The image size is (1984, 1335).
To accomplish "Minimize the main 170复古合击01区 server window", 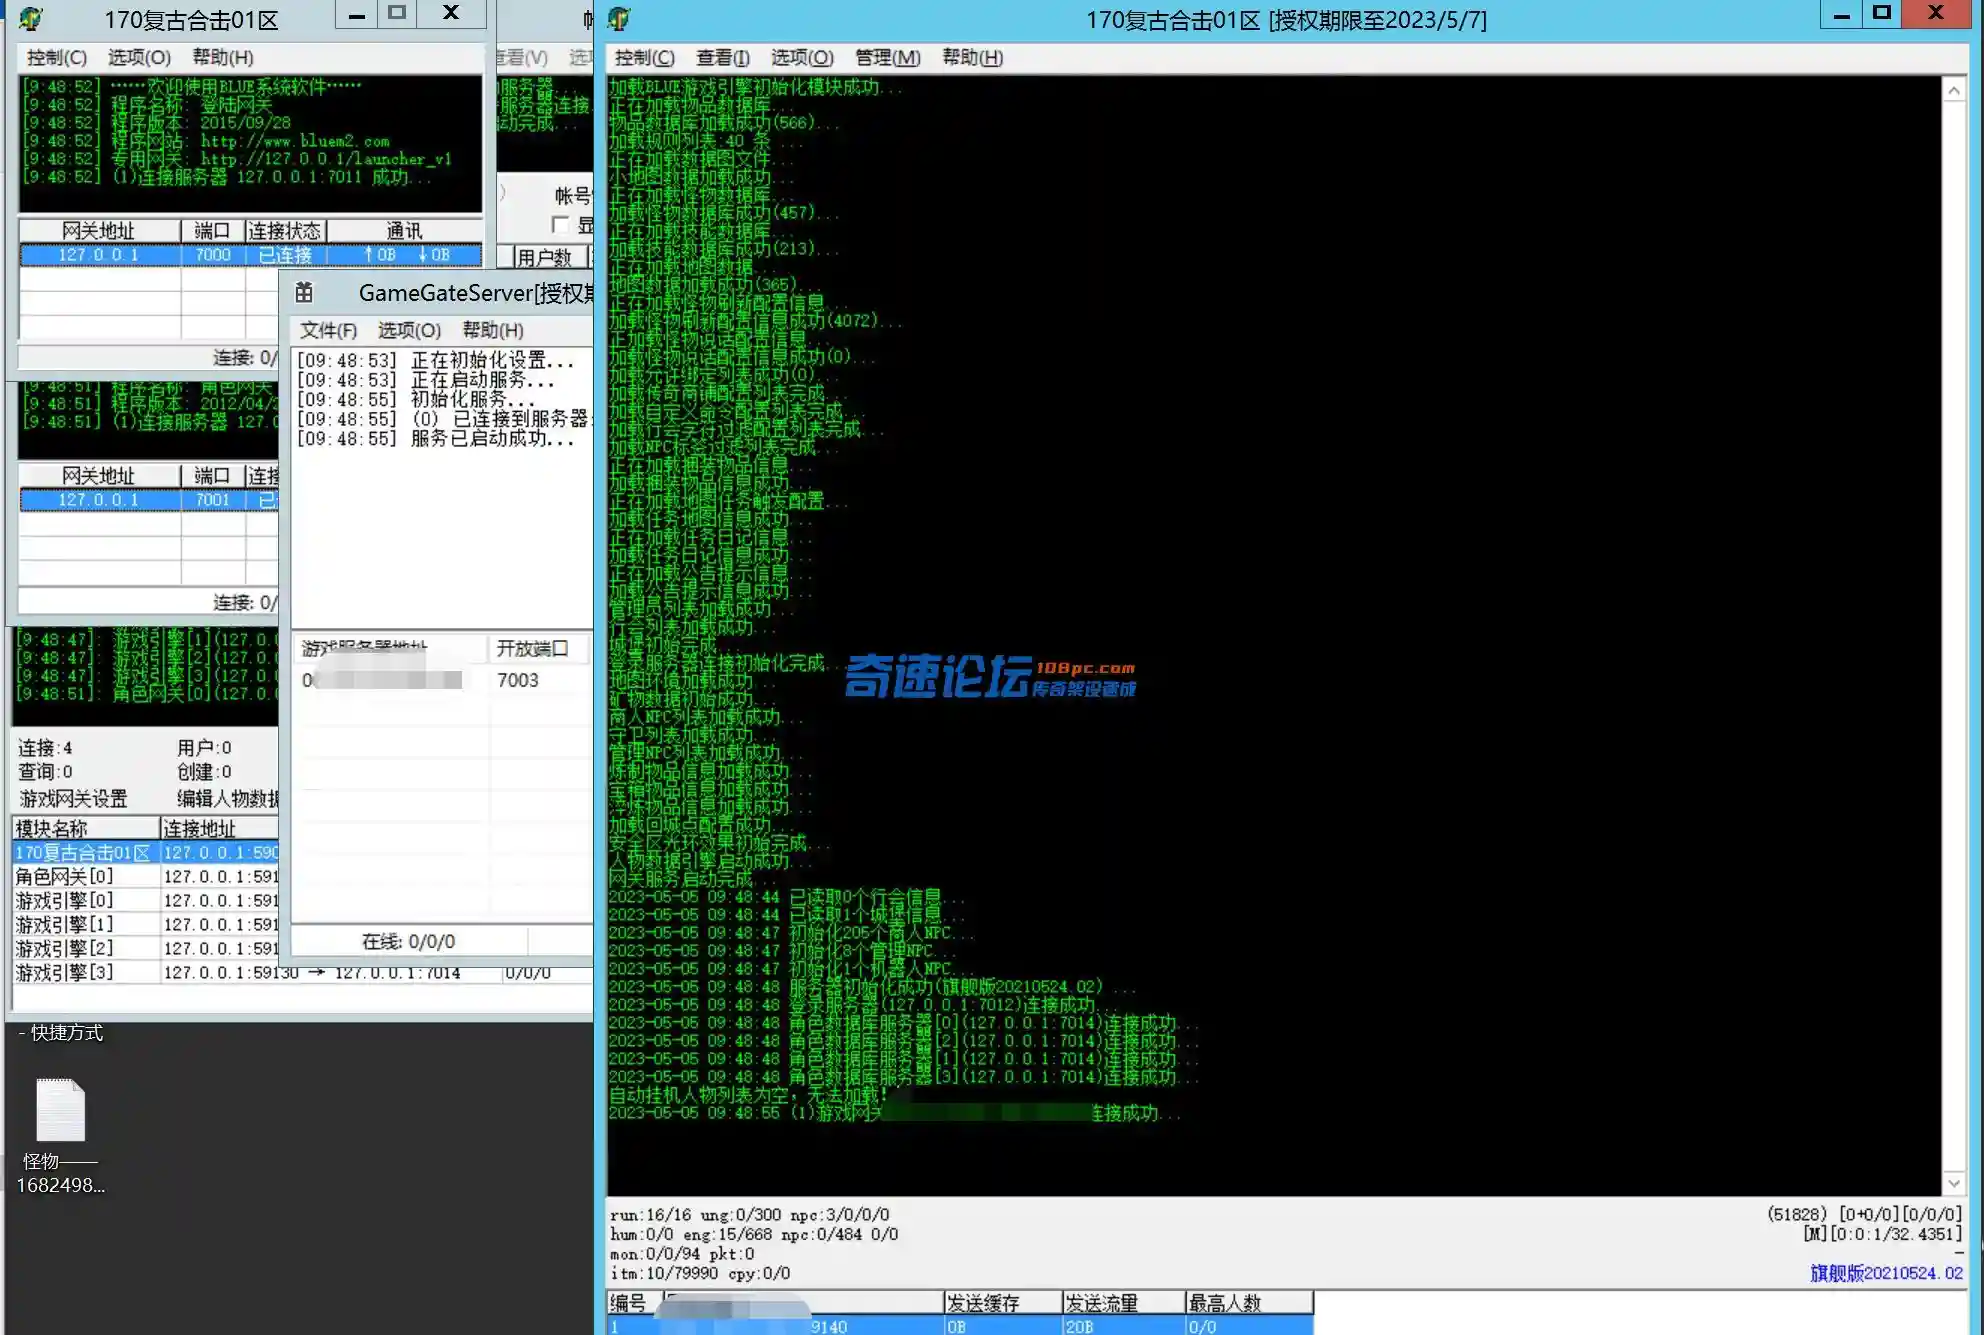I will 1841,14.
